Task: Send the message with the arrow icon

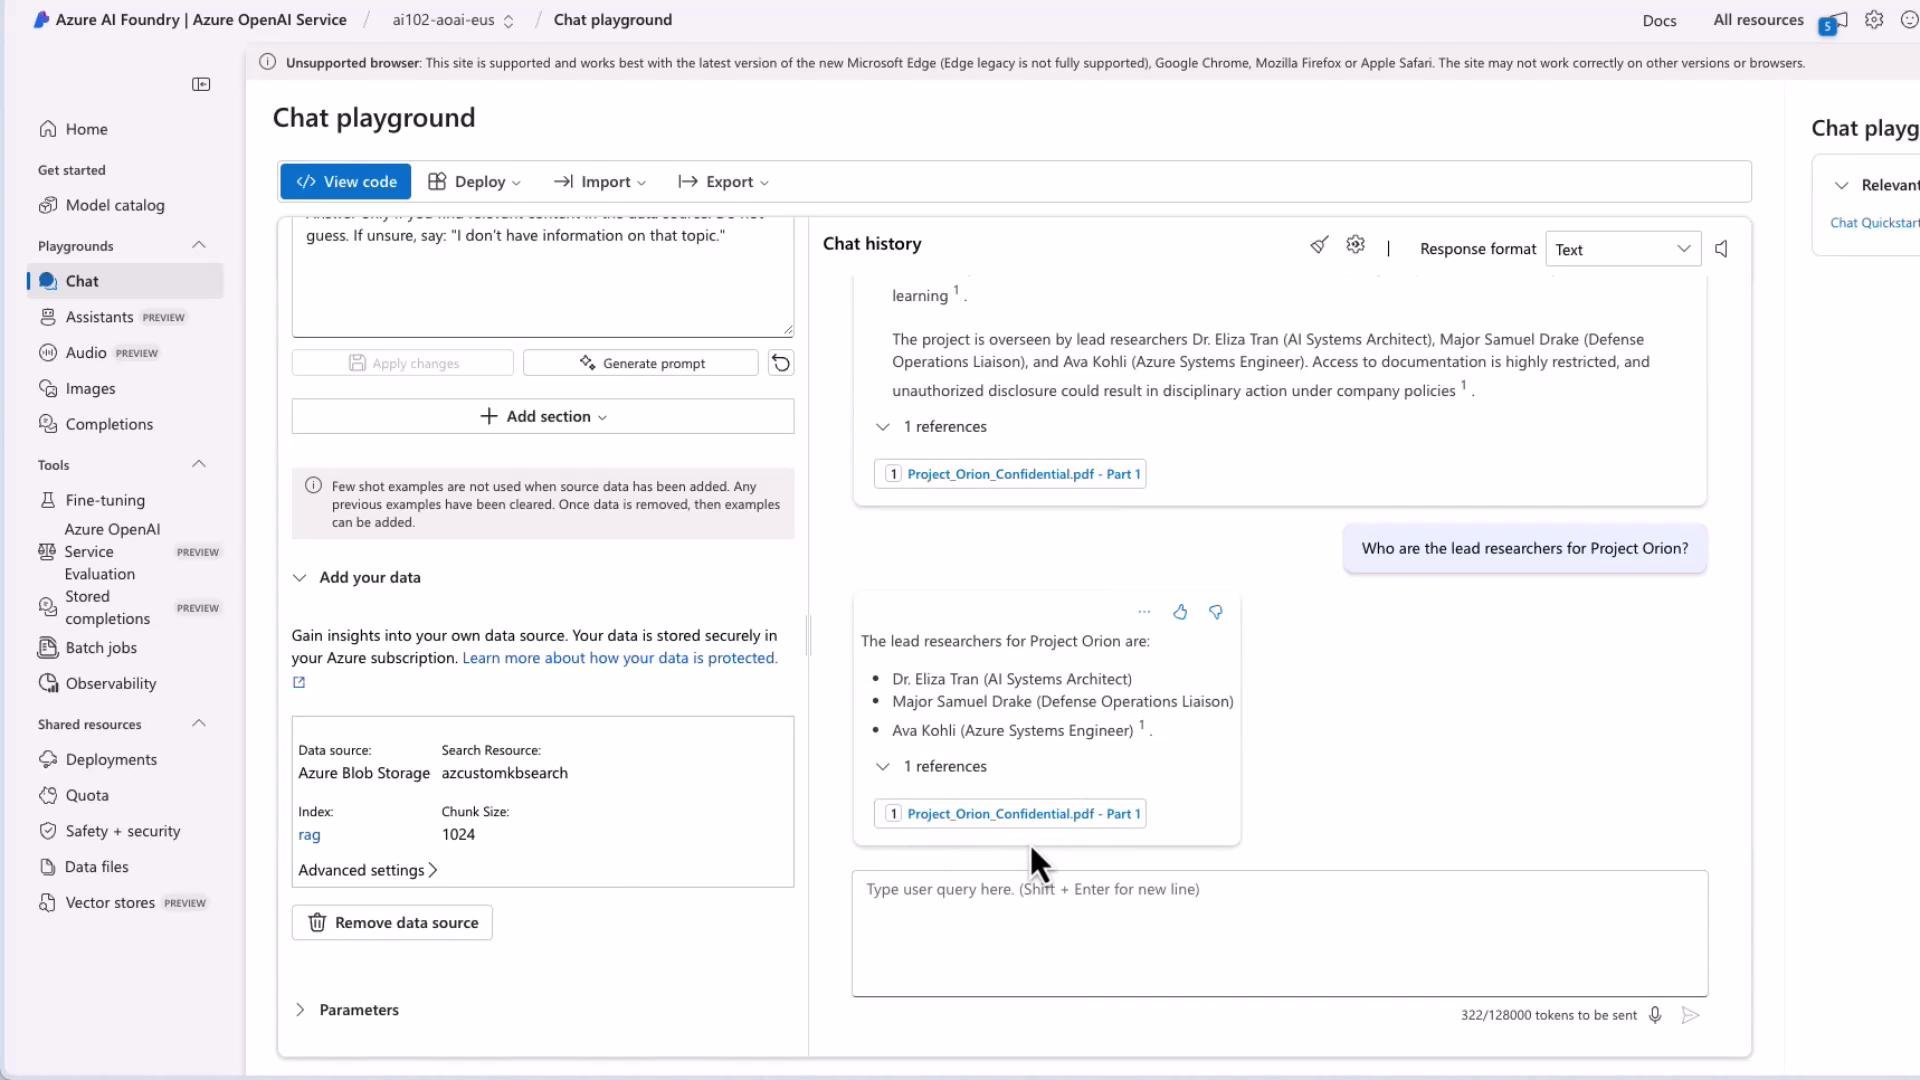Action: (1690, 1015)
